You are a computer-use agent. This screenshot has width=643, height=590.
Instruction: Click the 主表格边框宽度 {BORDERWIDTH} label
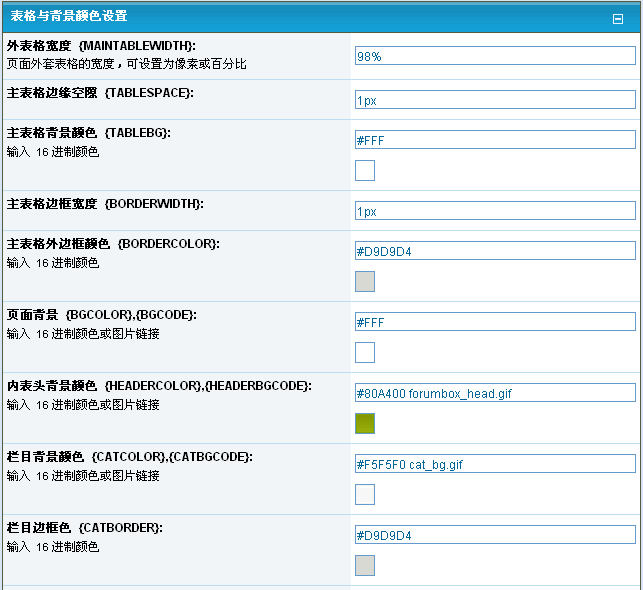[105, 204]
